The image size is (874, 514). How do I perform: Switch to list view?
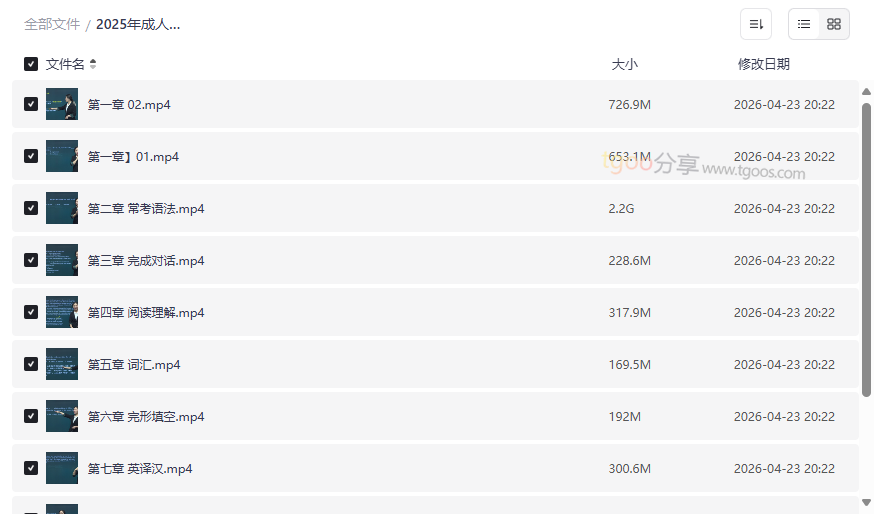[804, 24]
